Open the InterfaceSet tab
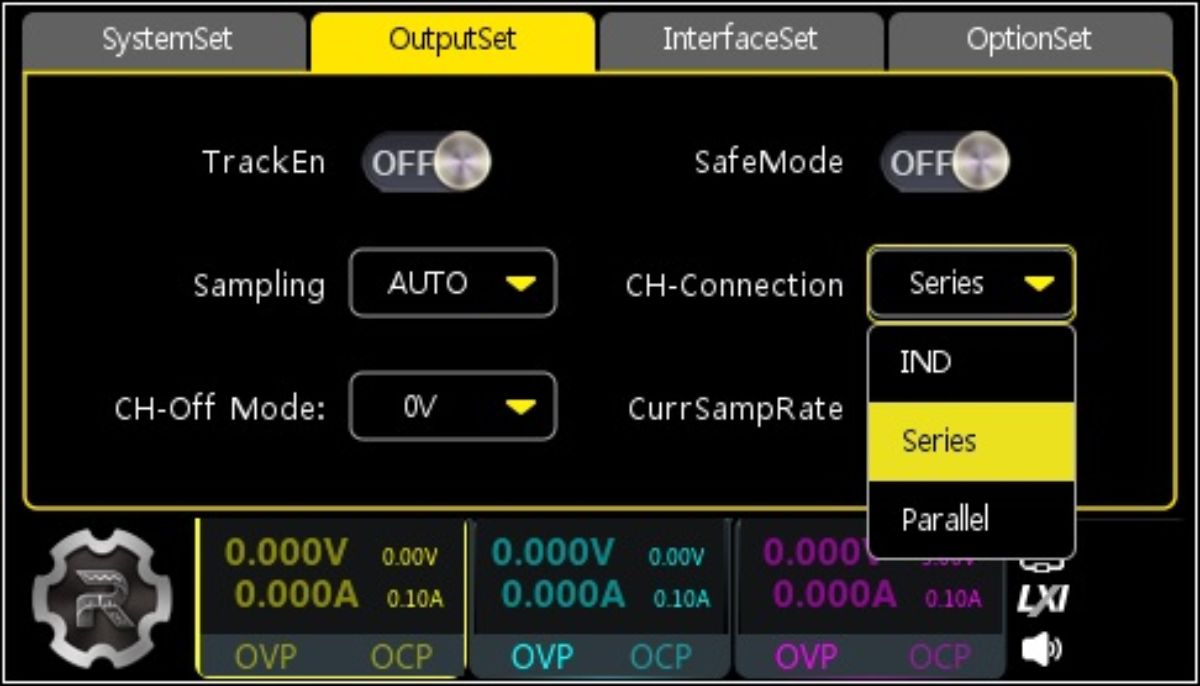Viewport: 1200px width, 686px height. 740,40
